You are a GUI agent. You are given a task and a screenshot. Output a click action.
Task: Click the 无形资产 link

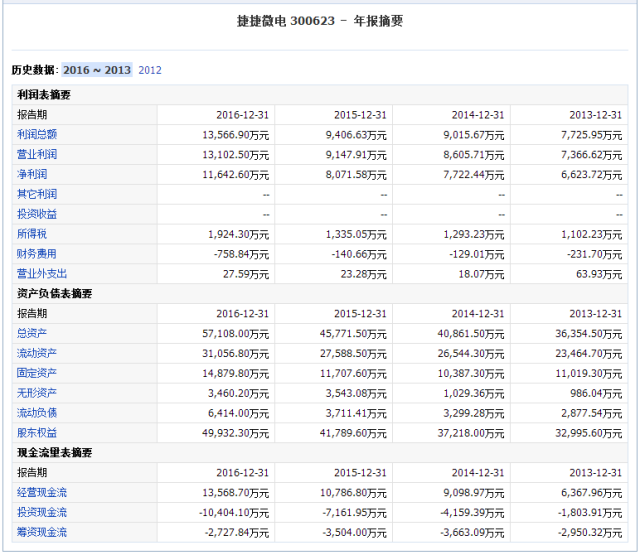pos(37,393)
